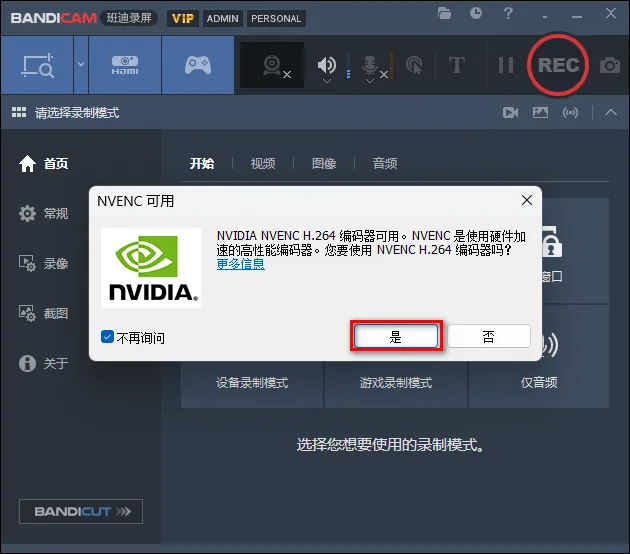Click 选择您想要使用的录制模式 text
Image resolution: width=630 pixels, height=554 pixels.
click(390, 445)
